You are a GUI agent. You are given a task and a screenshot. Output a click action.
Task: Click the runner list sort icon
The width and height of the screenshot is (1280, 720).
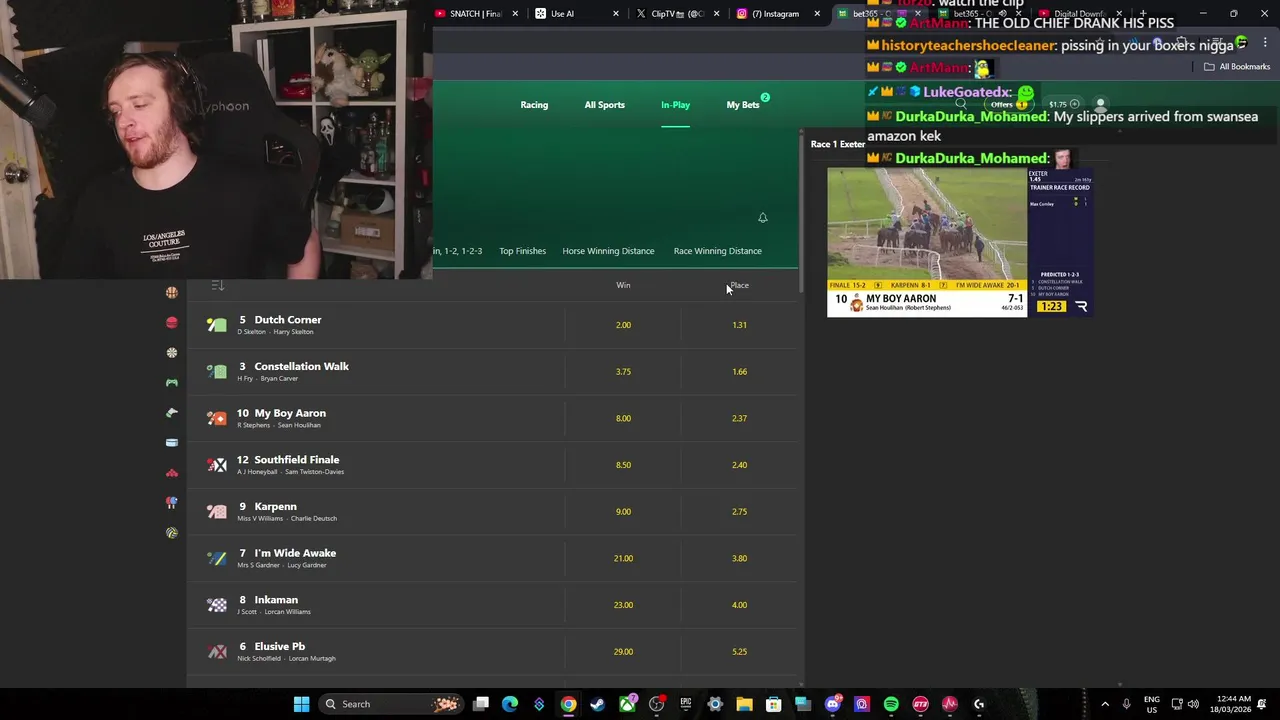(x=217, y=285)
